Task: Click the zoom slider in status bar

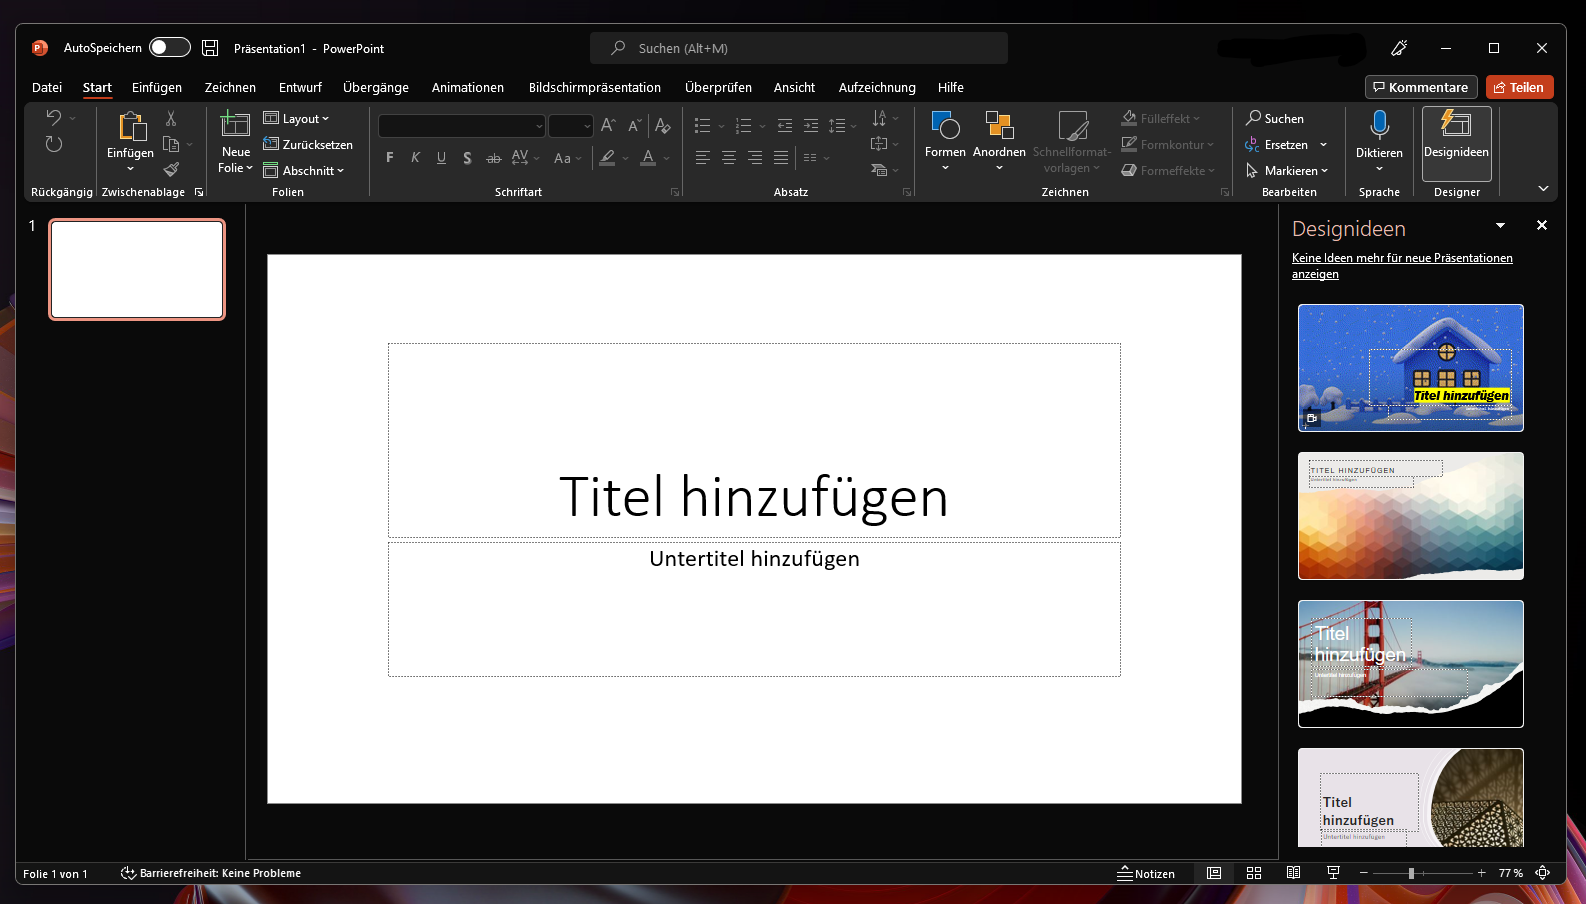Action: pyautogui.click(x=1411, y=873)
